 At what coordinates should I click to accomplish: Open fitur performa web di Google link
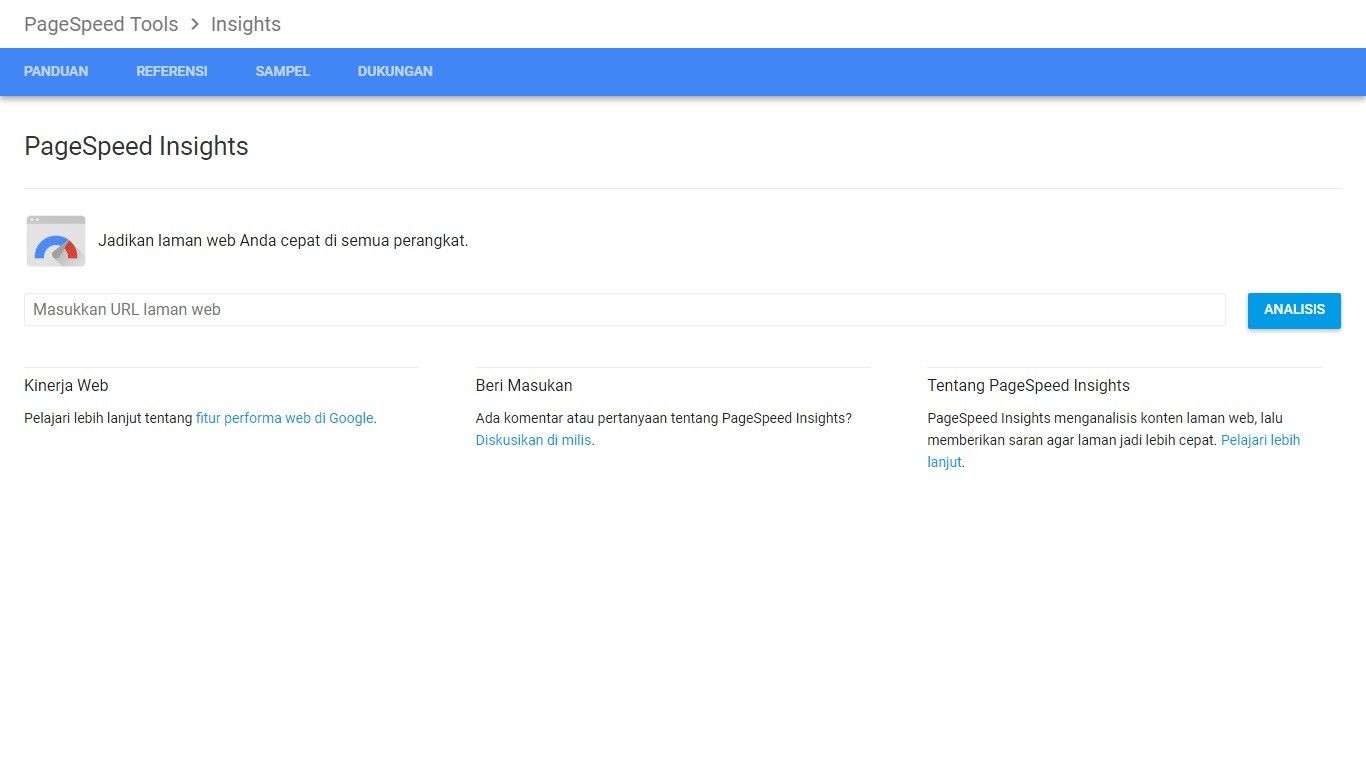(x=285, y=418)
